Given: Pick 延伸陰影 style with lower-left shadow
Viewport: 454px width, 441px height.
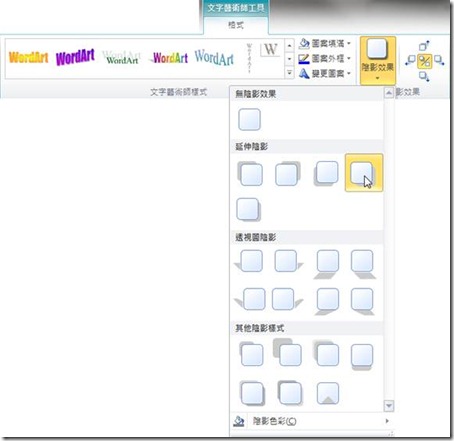Looking at the screenshot, I should point(326,173).
